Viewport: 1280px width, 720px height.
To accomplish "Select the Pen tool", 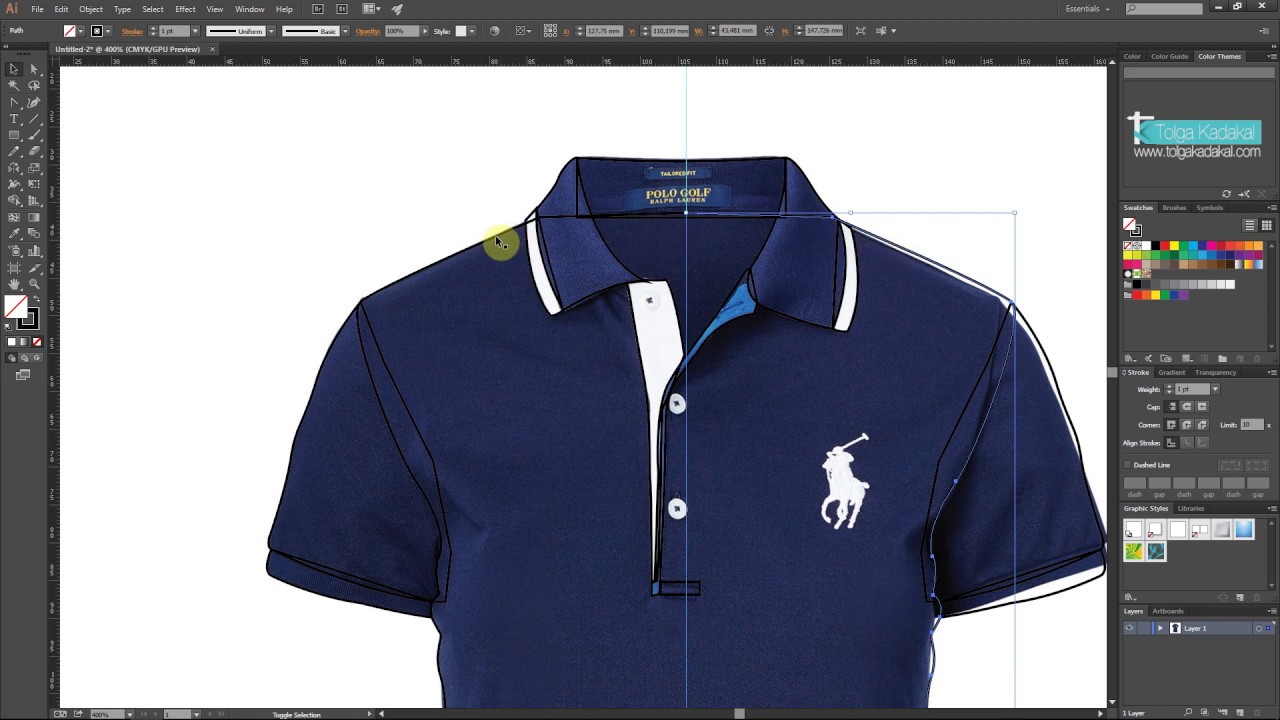I will pyautogui.click(x=14, y=102).
